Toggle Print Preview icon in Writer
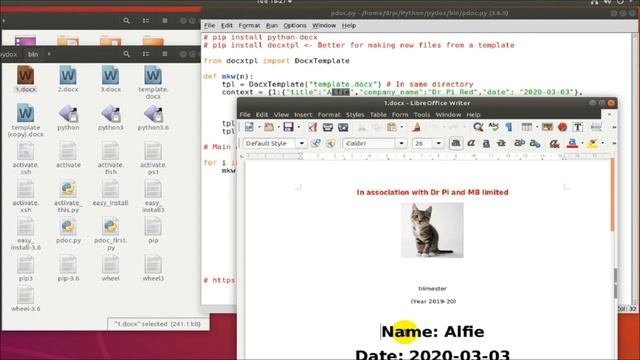Screen dimensions: 640x360 343,127
